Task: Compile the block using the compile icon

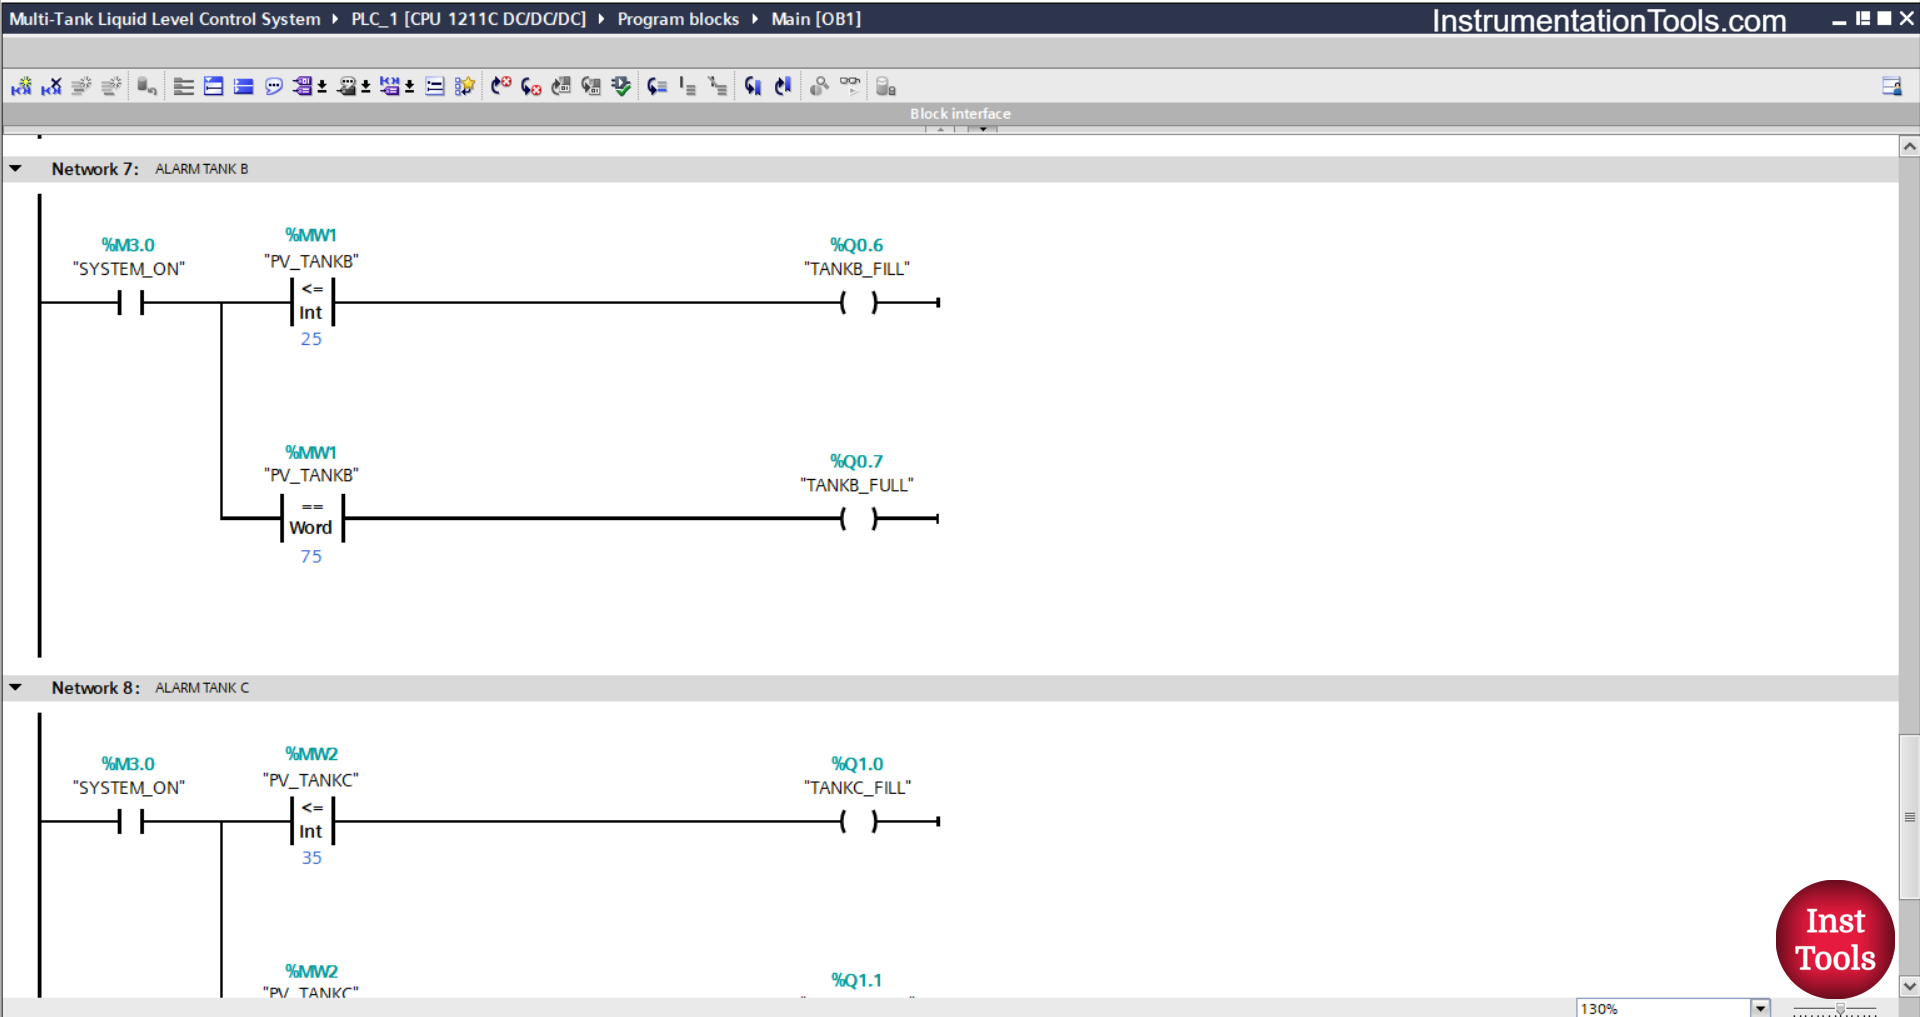Action: (621, 86)
